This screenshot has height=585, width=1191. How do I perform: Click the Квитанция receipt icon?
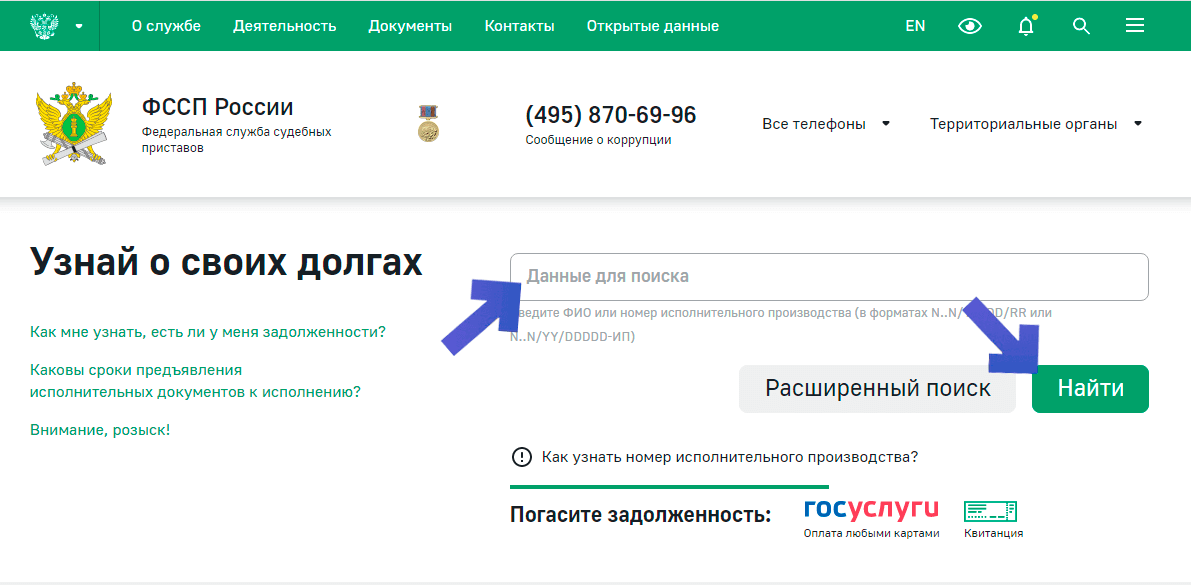pos(990,512)
